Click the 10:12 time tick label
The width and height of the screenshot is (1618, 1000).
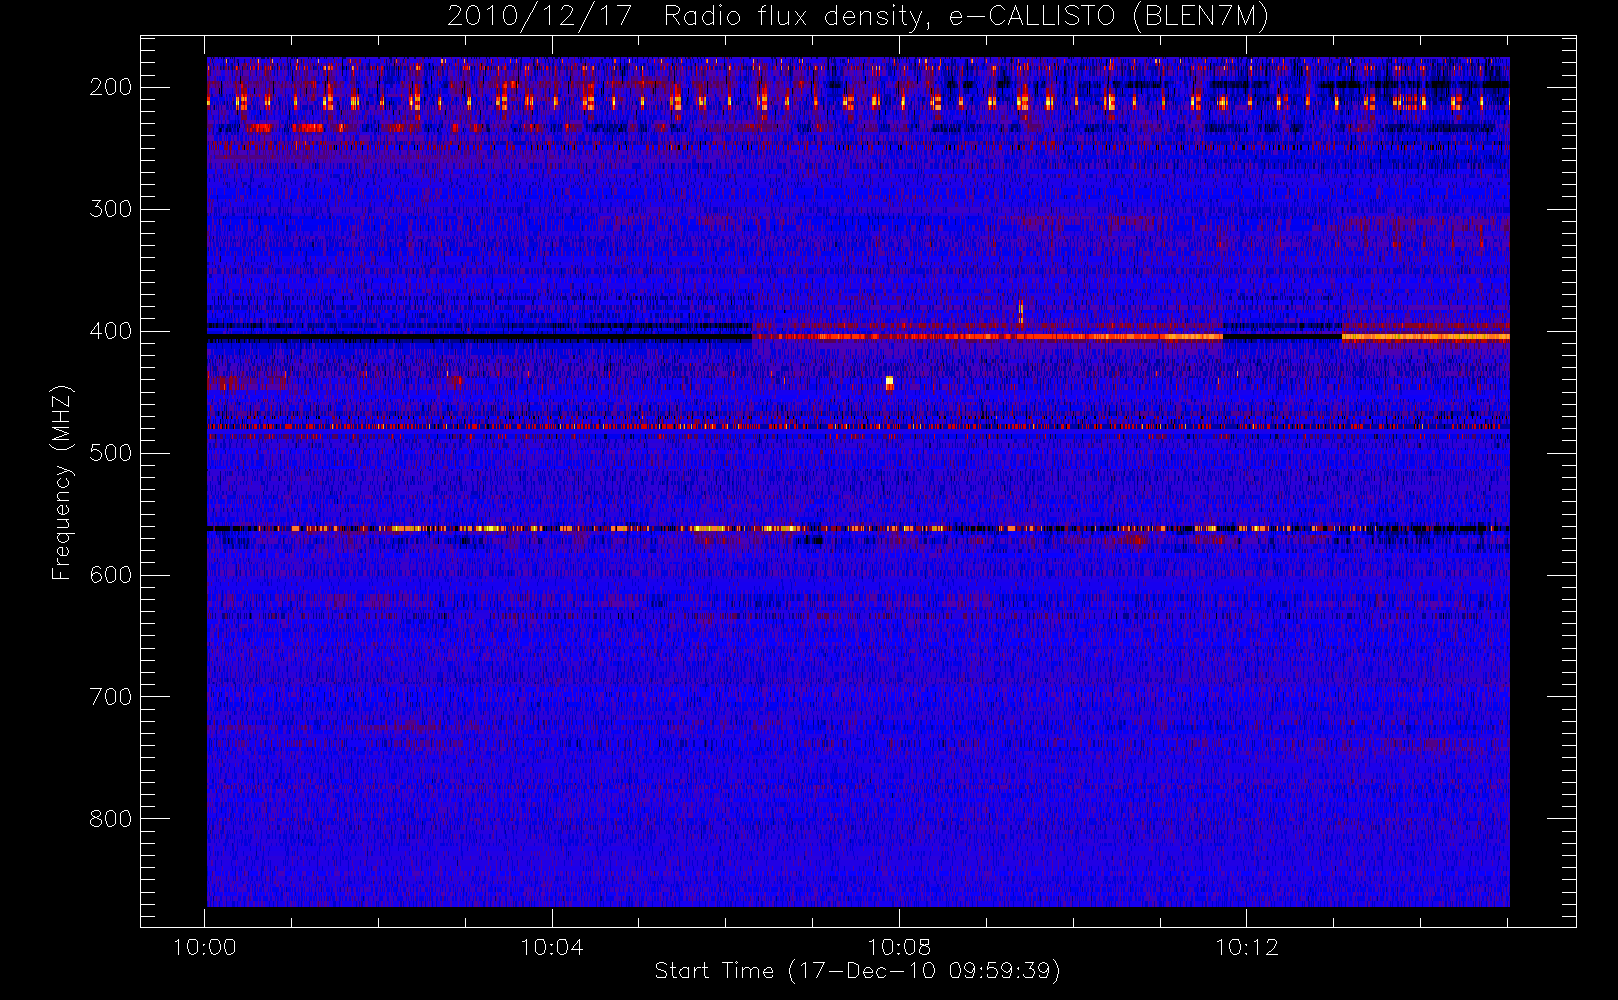tap(1246, 947)
